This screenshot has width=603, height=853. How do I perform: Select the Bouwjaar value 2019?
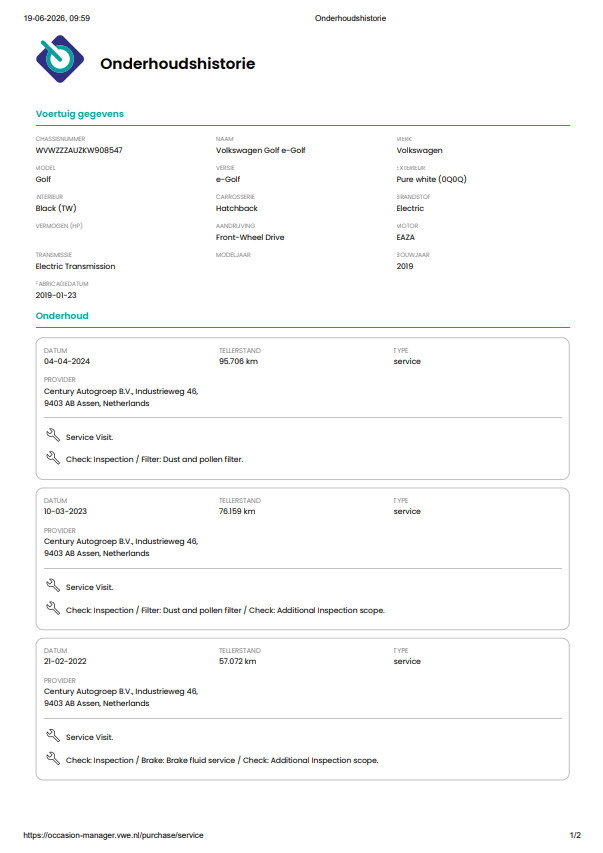[404, 266]
